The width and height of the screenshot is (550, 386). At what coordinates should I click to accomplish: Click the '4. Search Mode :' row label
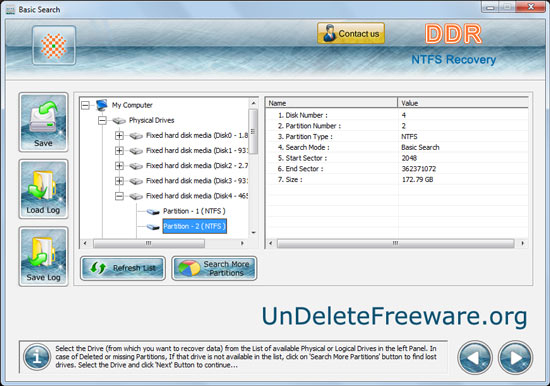point(303,147)
